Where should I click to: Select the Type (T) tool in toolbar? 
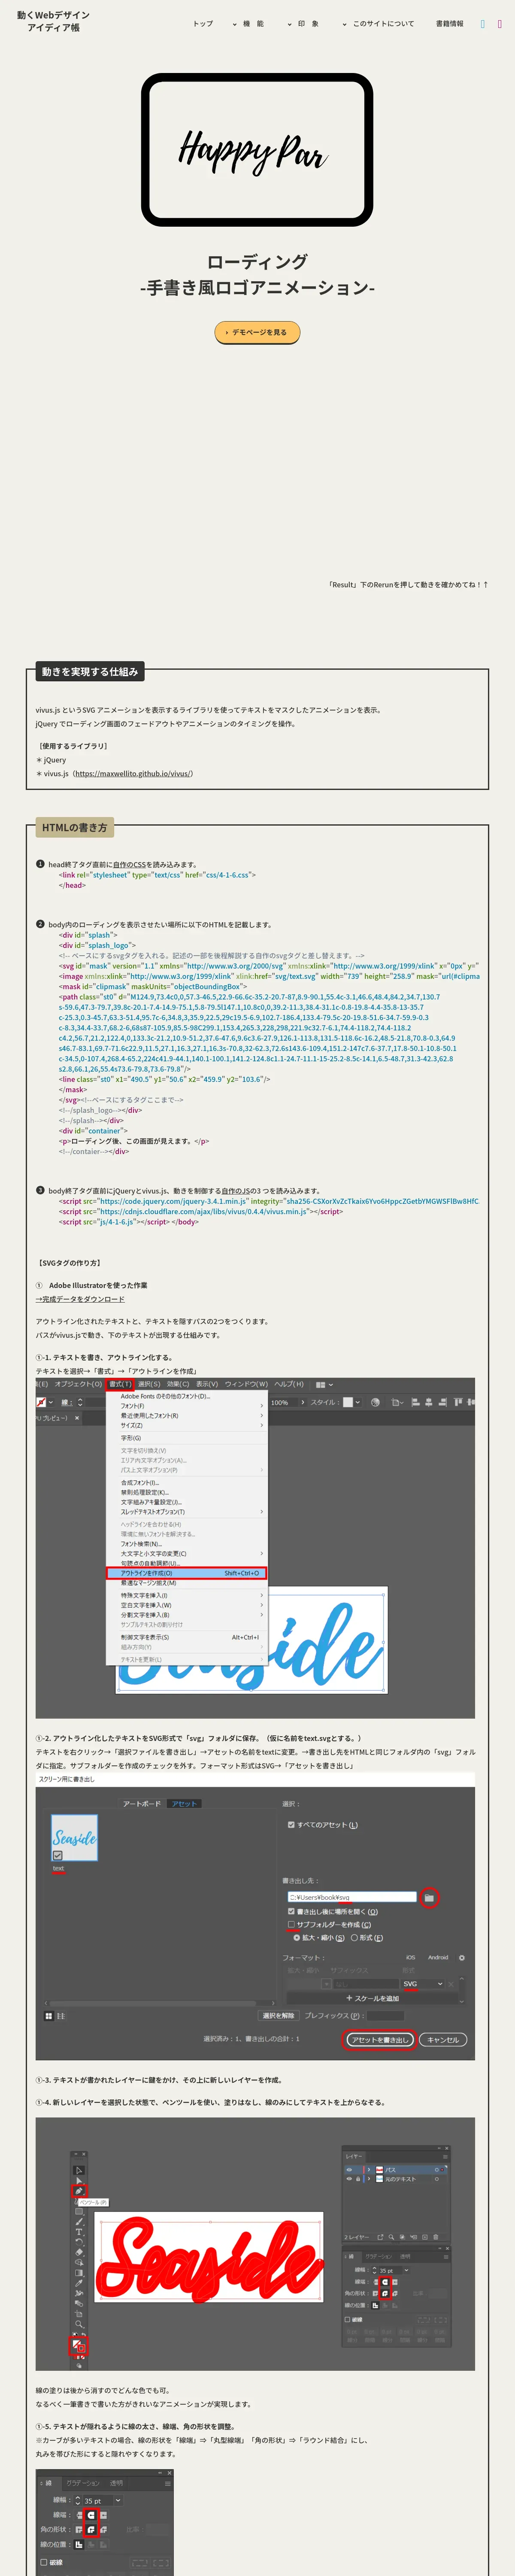pyautogui.click(x=79, y=2232)
